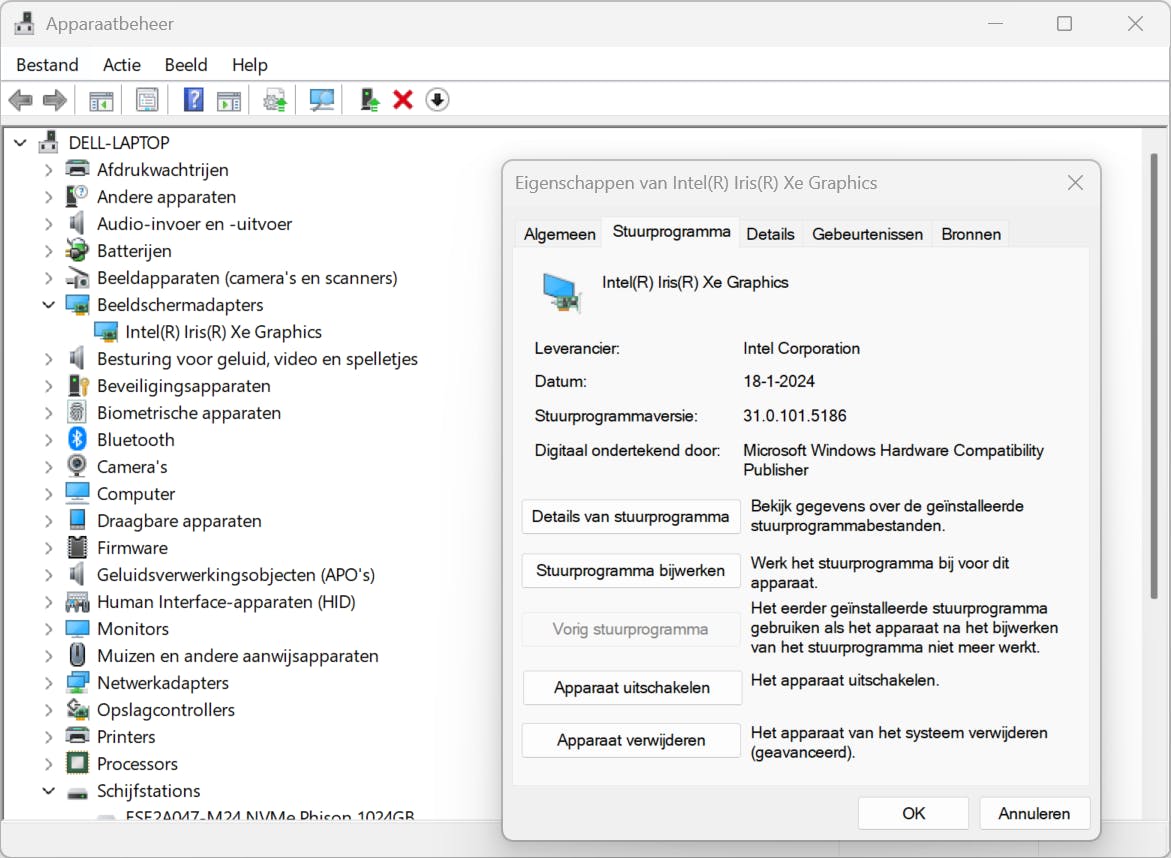
Task: Switch to the Details tab
Action: tap(770, 234)
